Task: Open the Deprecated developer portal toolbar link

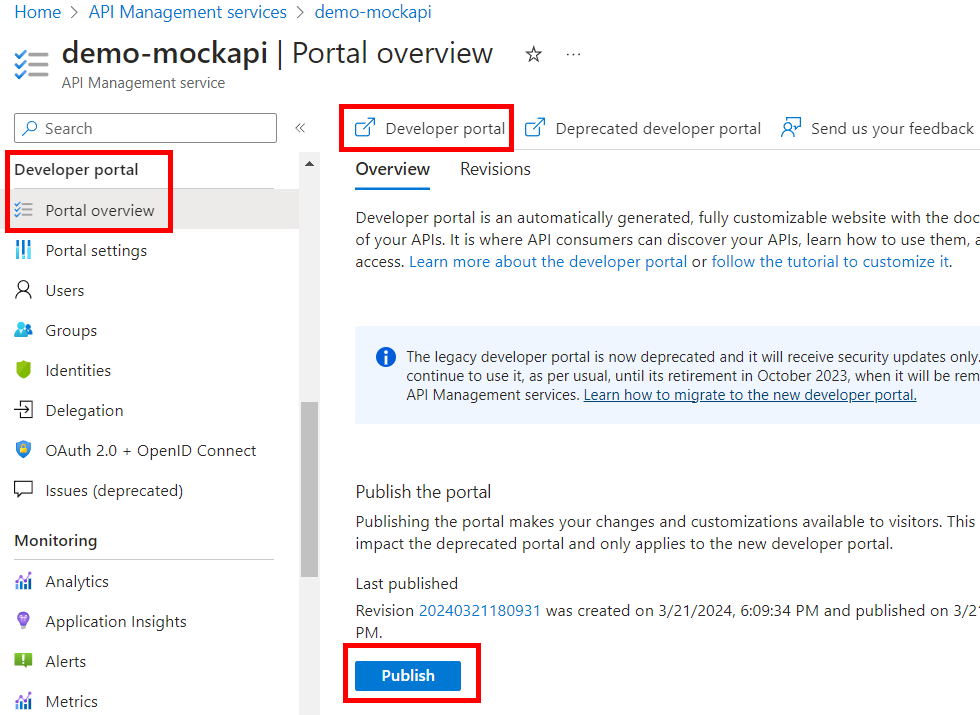Action: pyautogui.click(x=643, y=128)
